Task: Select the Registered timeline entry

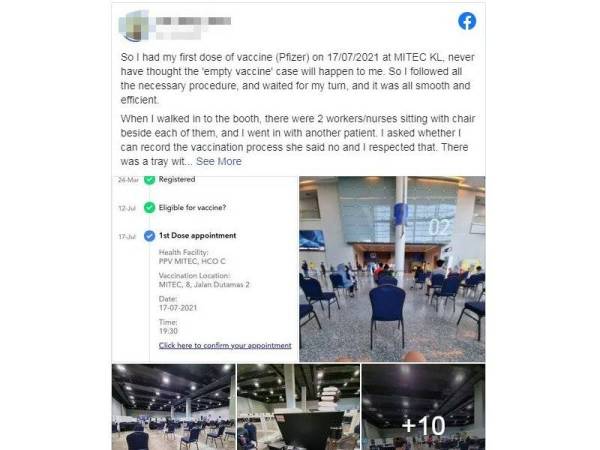Action: (x=177, y=179)
